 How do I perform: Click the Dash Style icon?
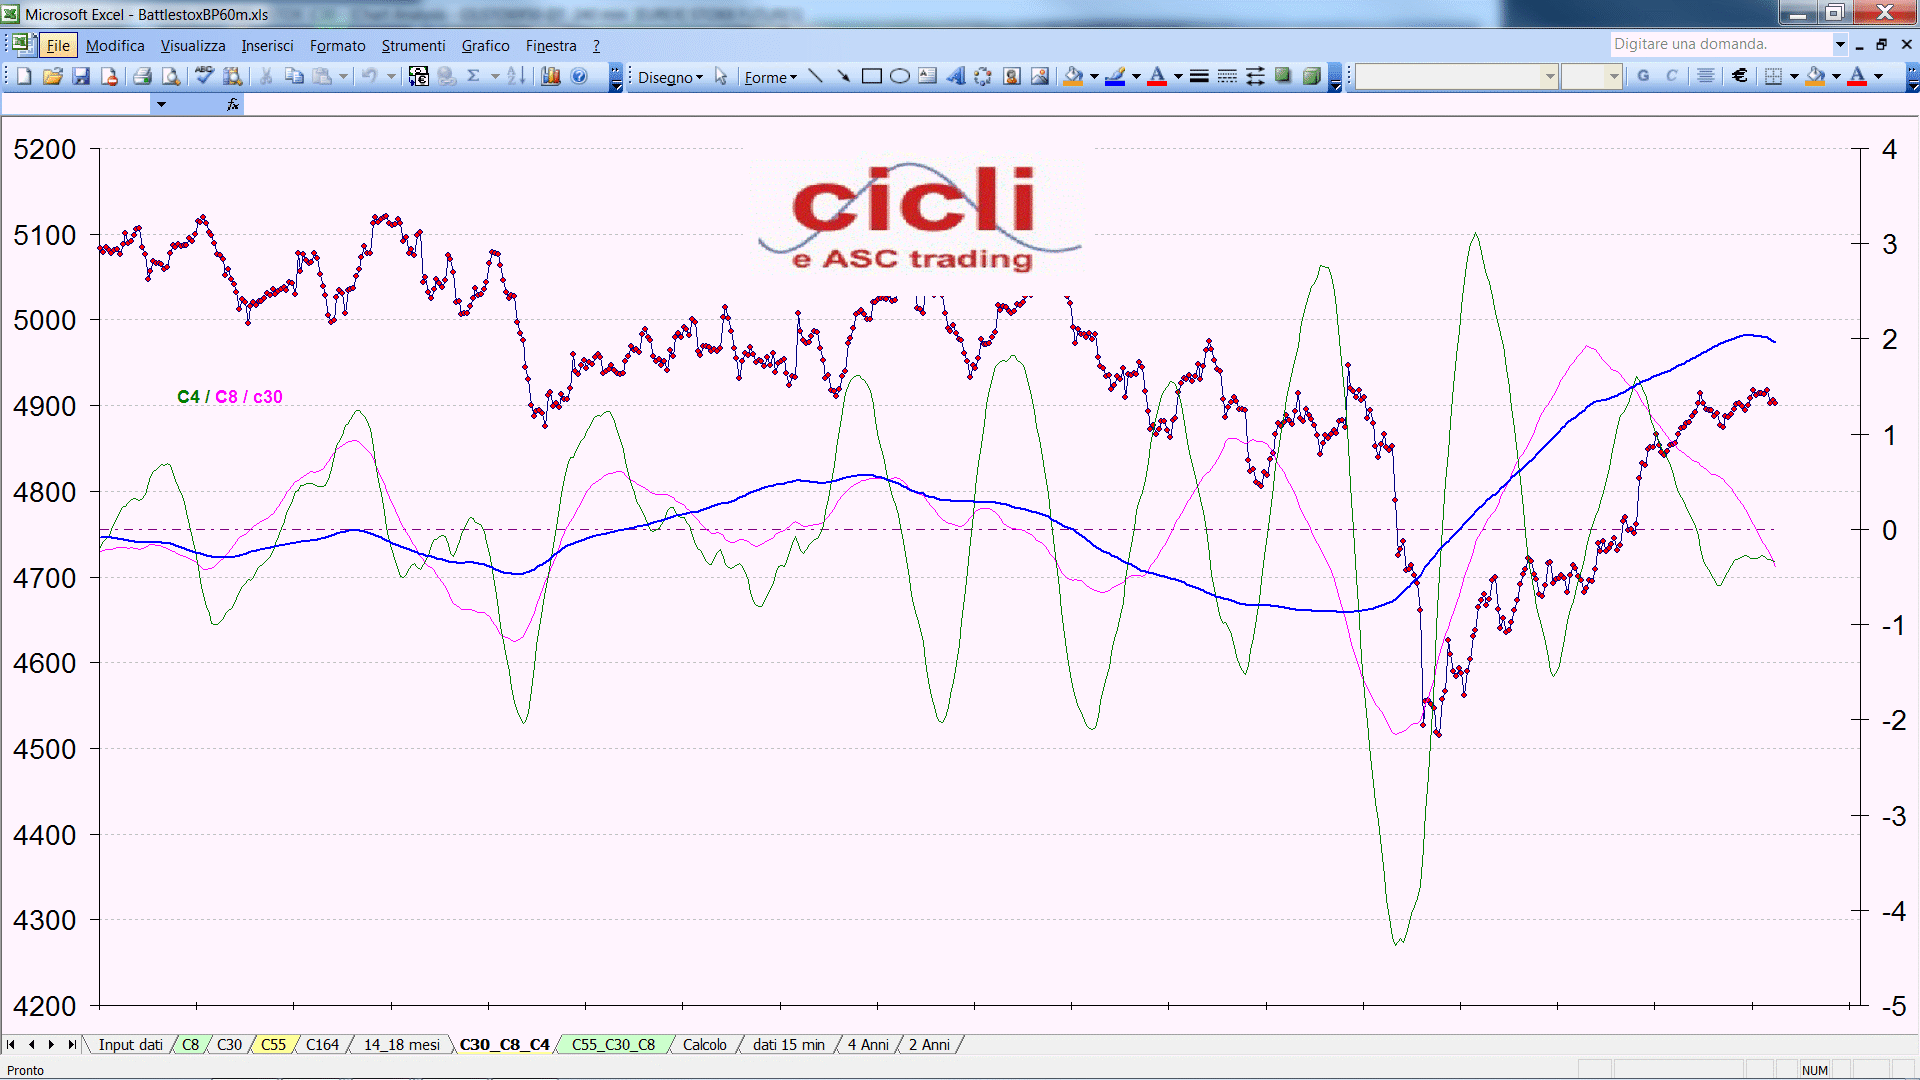pos(1227,77)
